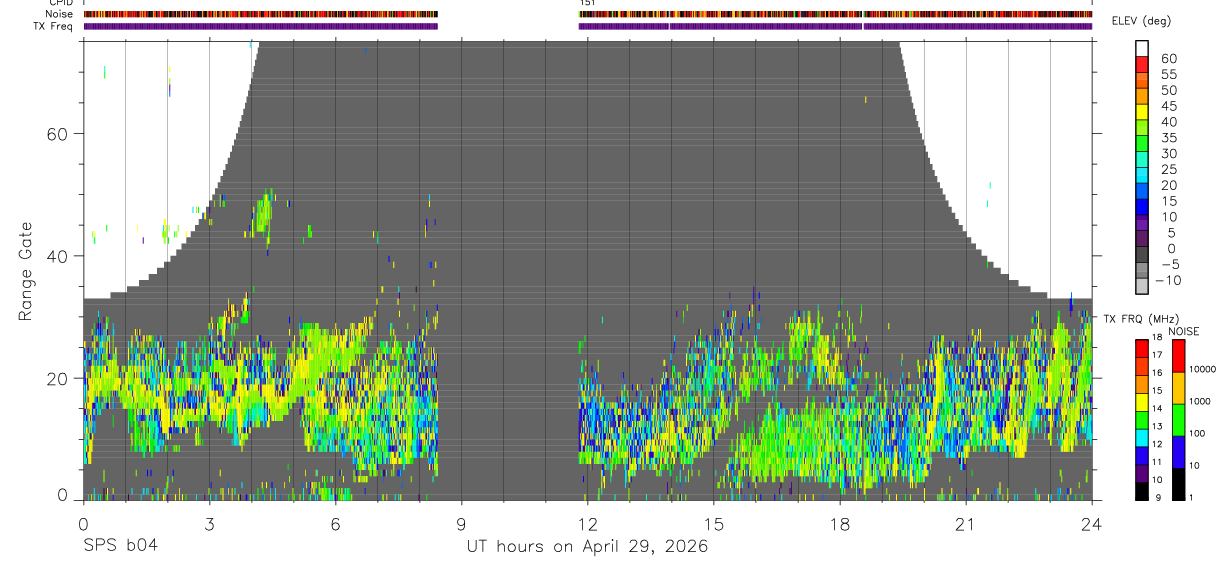Click the 'NOISE' legend title
The width and height of the screenshot is (1228, 567).
pyautogui.click(x=1183, y=331)
